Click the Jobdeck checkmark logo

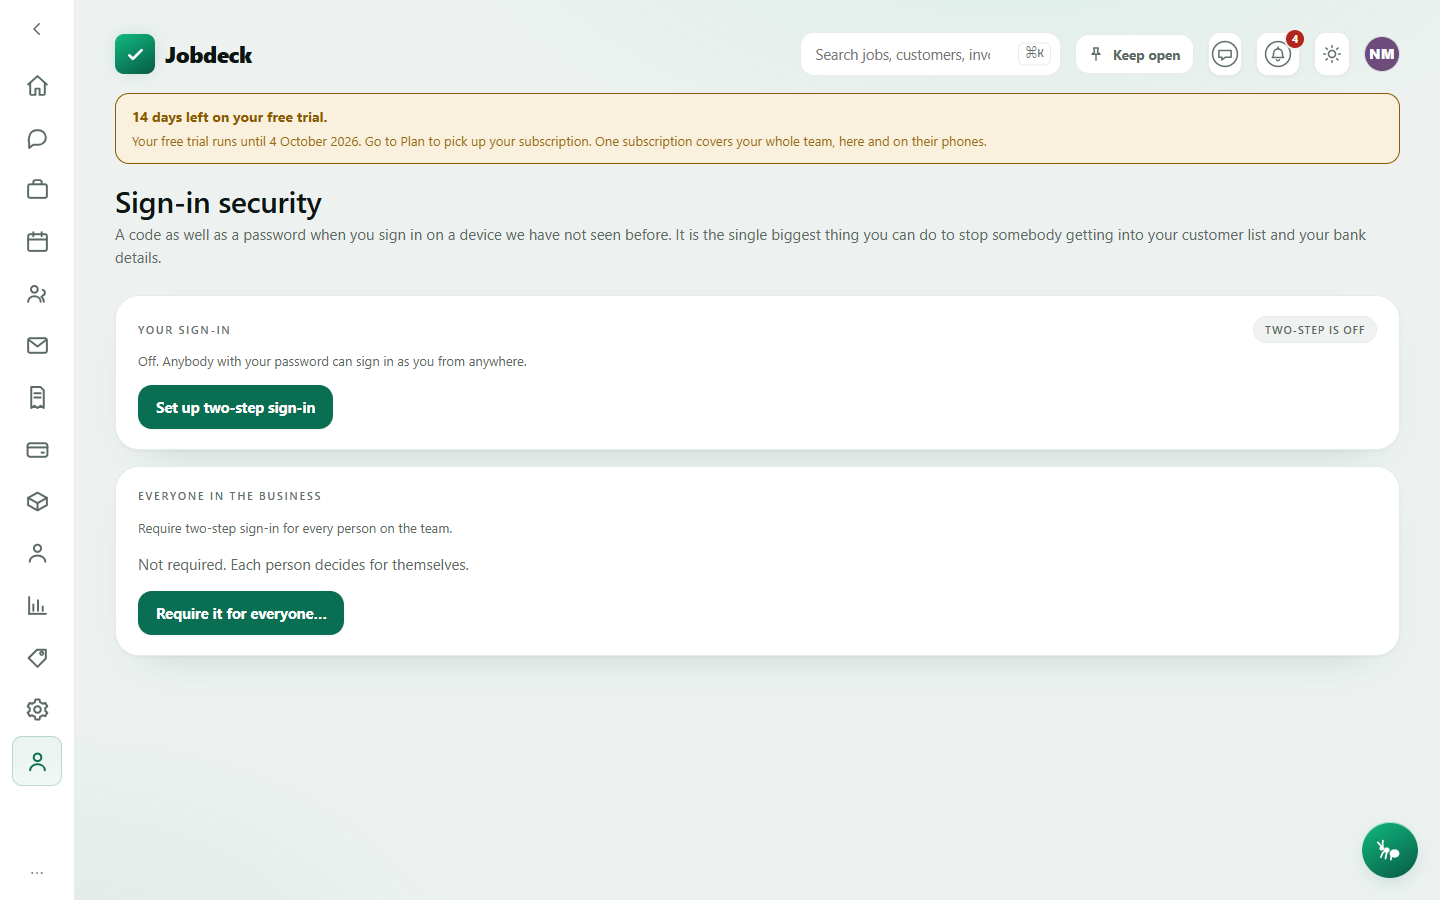135,54
